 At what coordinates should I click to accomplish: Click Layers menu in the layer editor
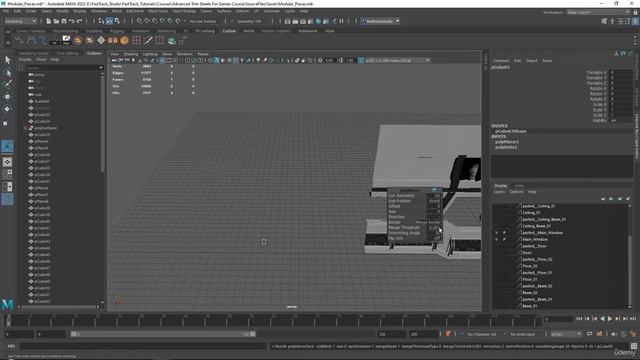[500, 192]
